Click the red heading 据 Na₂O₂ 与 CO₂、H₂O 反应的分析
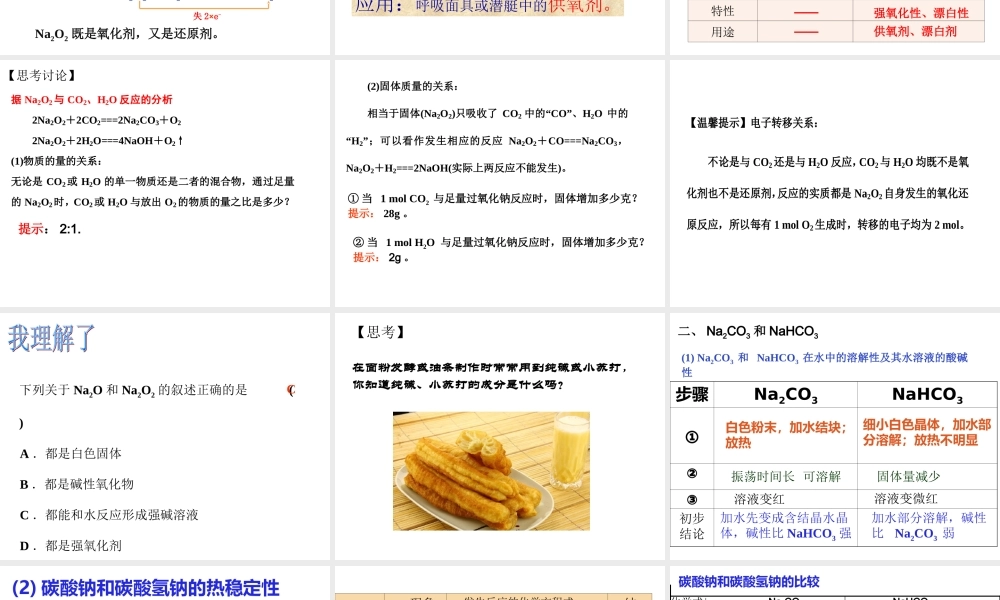 (x=91, y=99)
